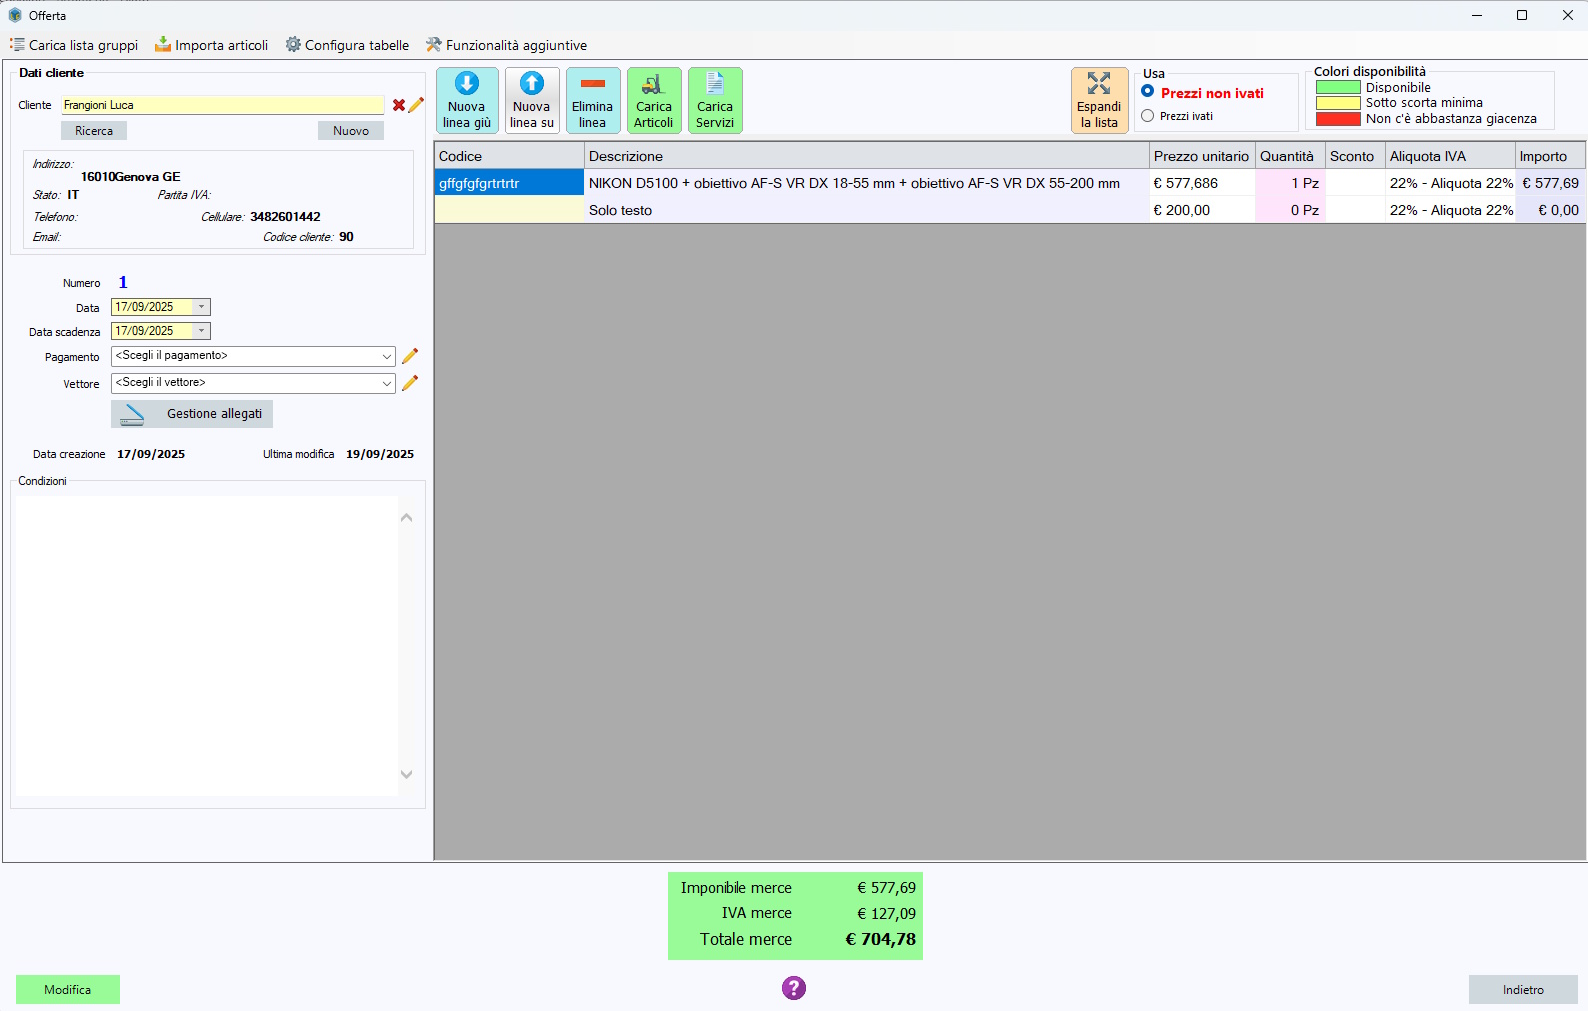Clear the client with red X icon
Image resolution: width=1588 pixels, height=1011 pixels.
pyautogui.click(x=399, y=105)
